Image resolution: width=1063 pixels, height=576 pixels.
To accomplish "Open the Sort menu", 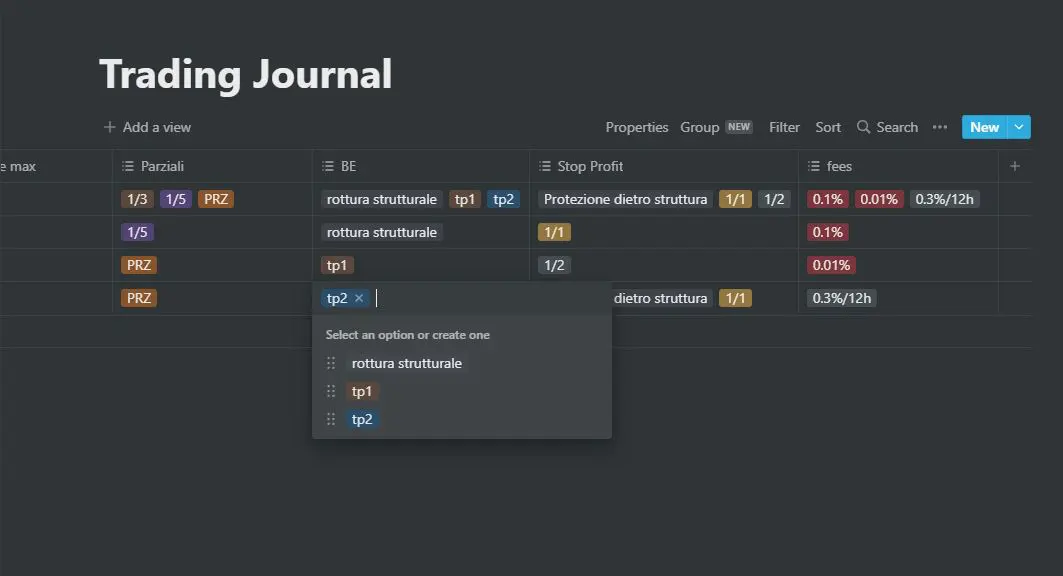I will point(828,127).
